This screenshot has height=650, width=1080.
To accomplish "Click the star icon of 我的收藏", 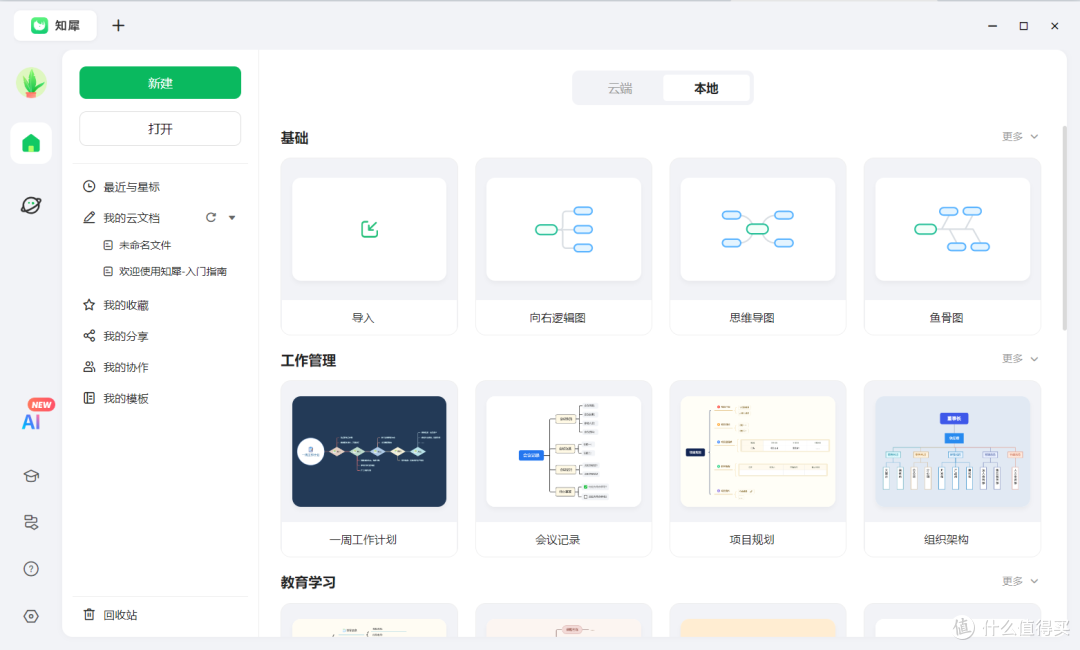I will (x=89, y=304).
